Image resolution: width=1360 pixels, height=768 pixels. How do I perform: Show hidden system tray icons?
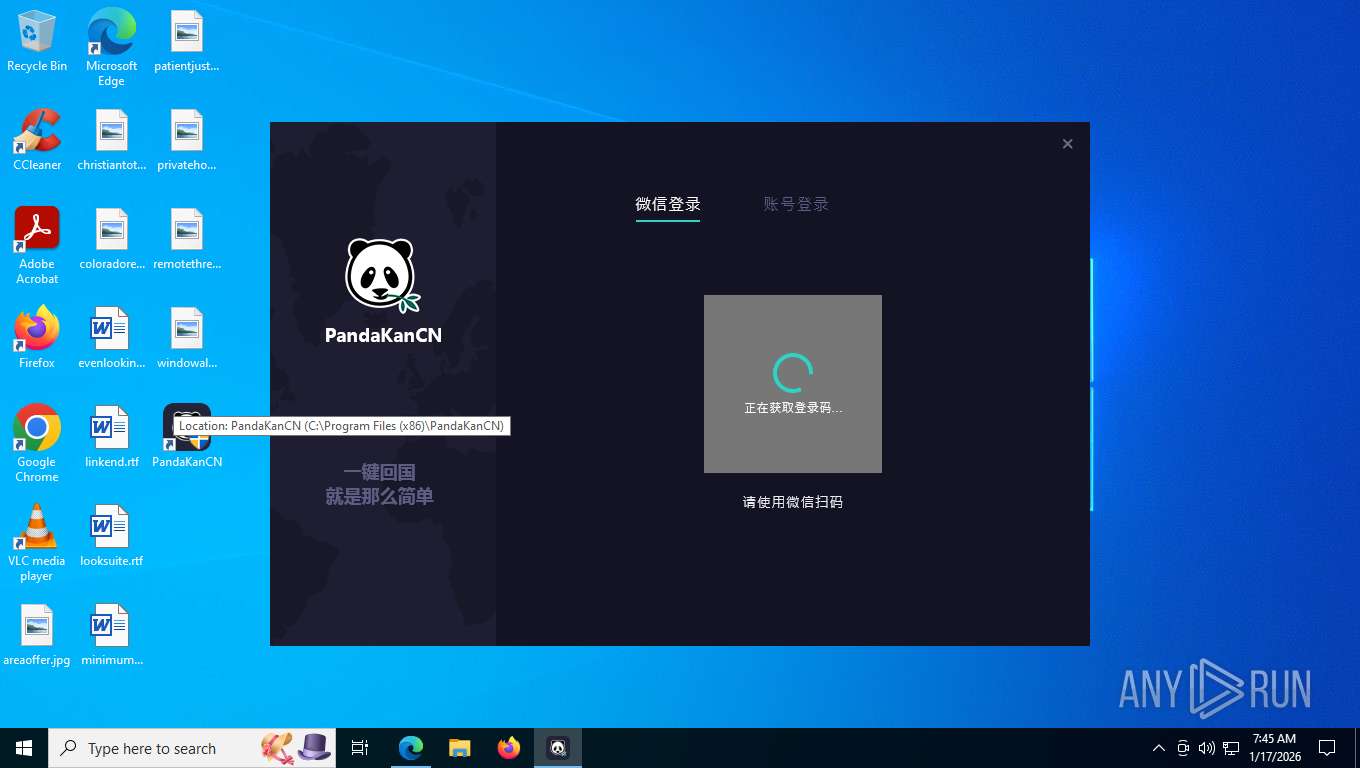coord(1159,748)
